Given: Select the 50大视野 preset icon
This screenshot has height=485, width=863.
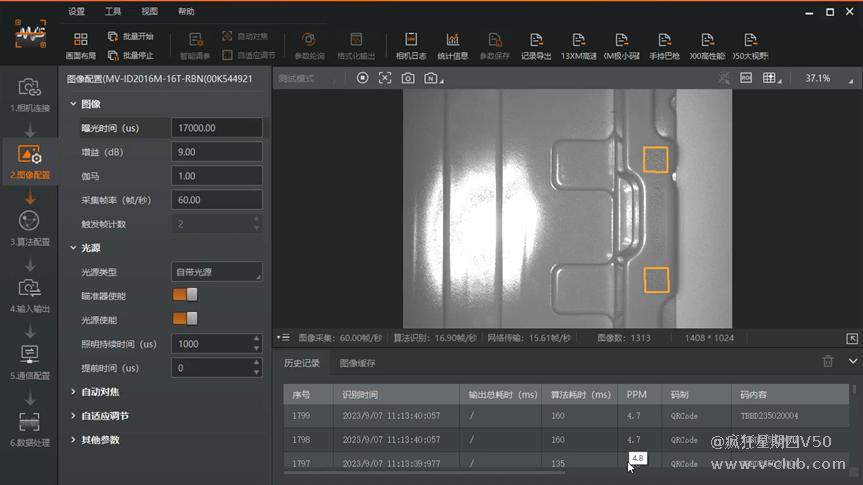Looking at the screenshot, I should pos(750,45).
